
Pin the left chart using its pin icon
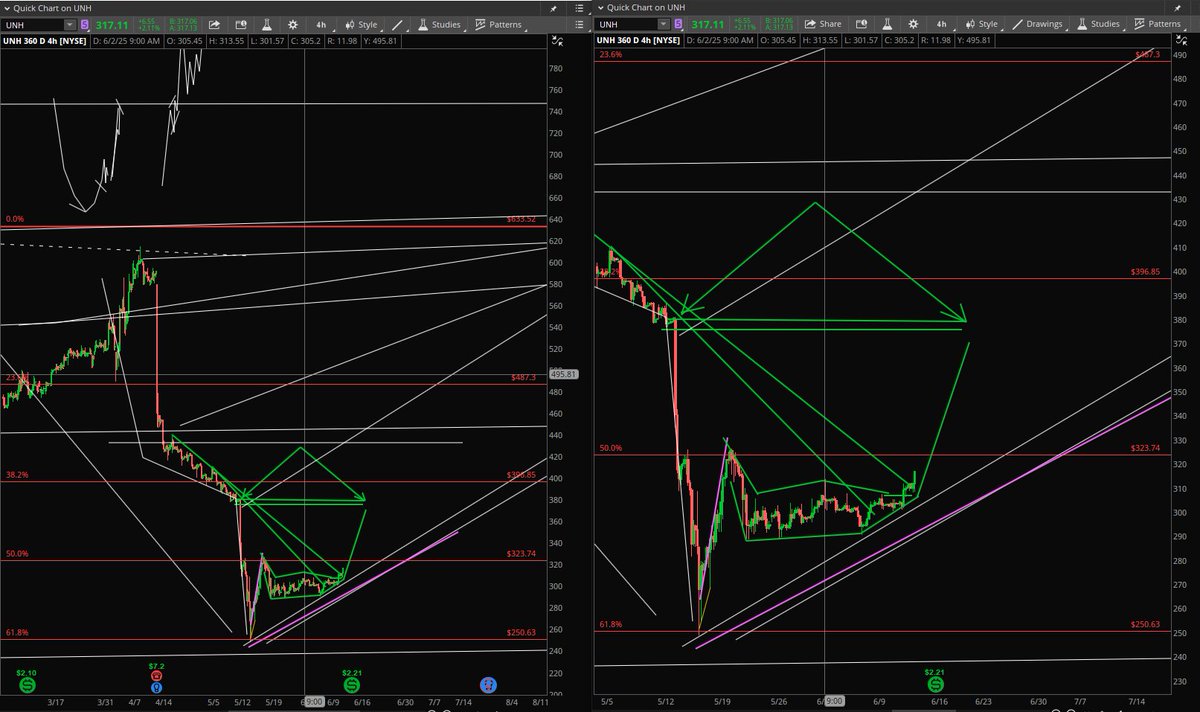[x=553, y=7]
